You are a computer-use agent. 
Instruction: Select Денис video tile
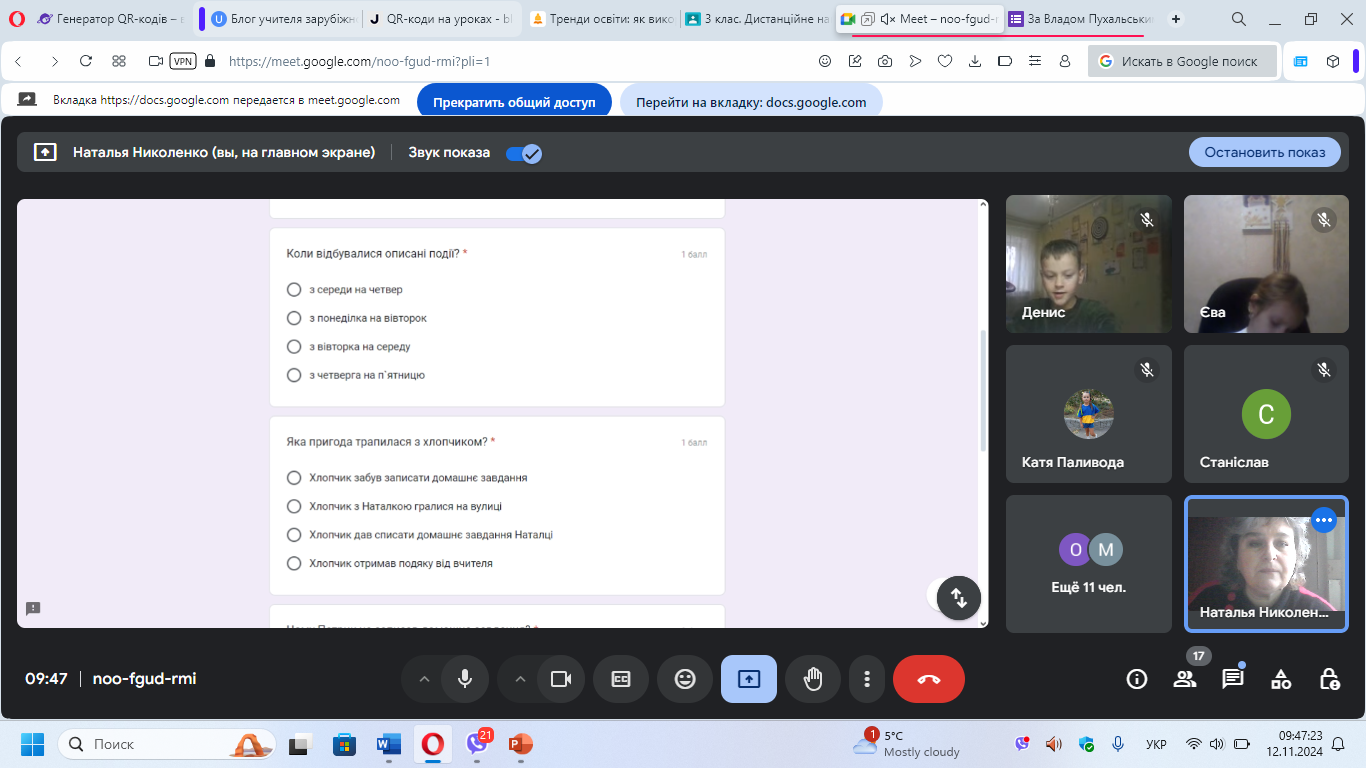(x=1089, y=264)
